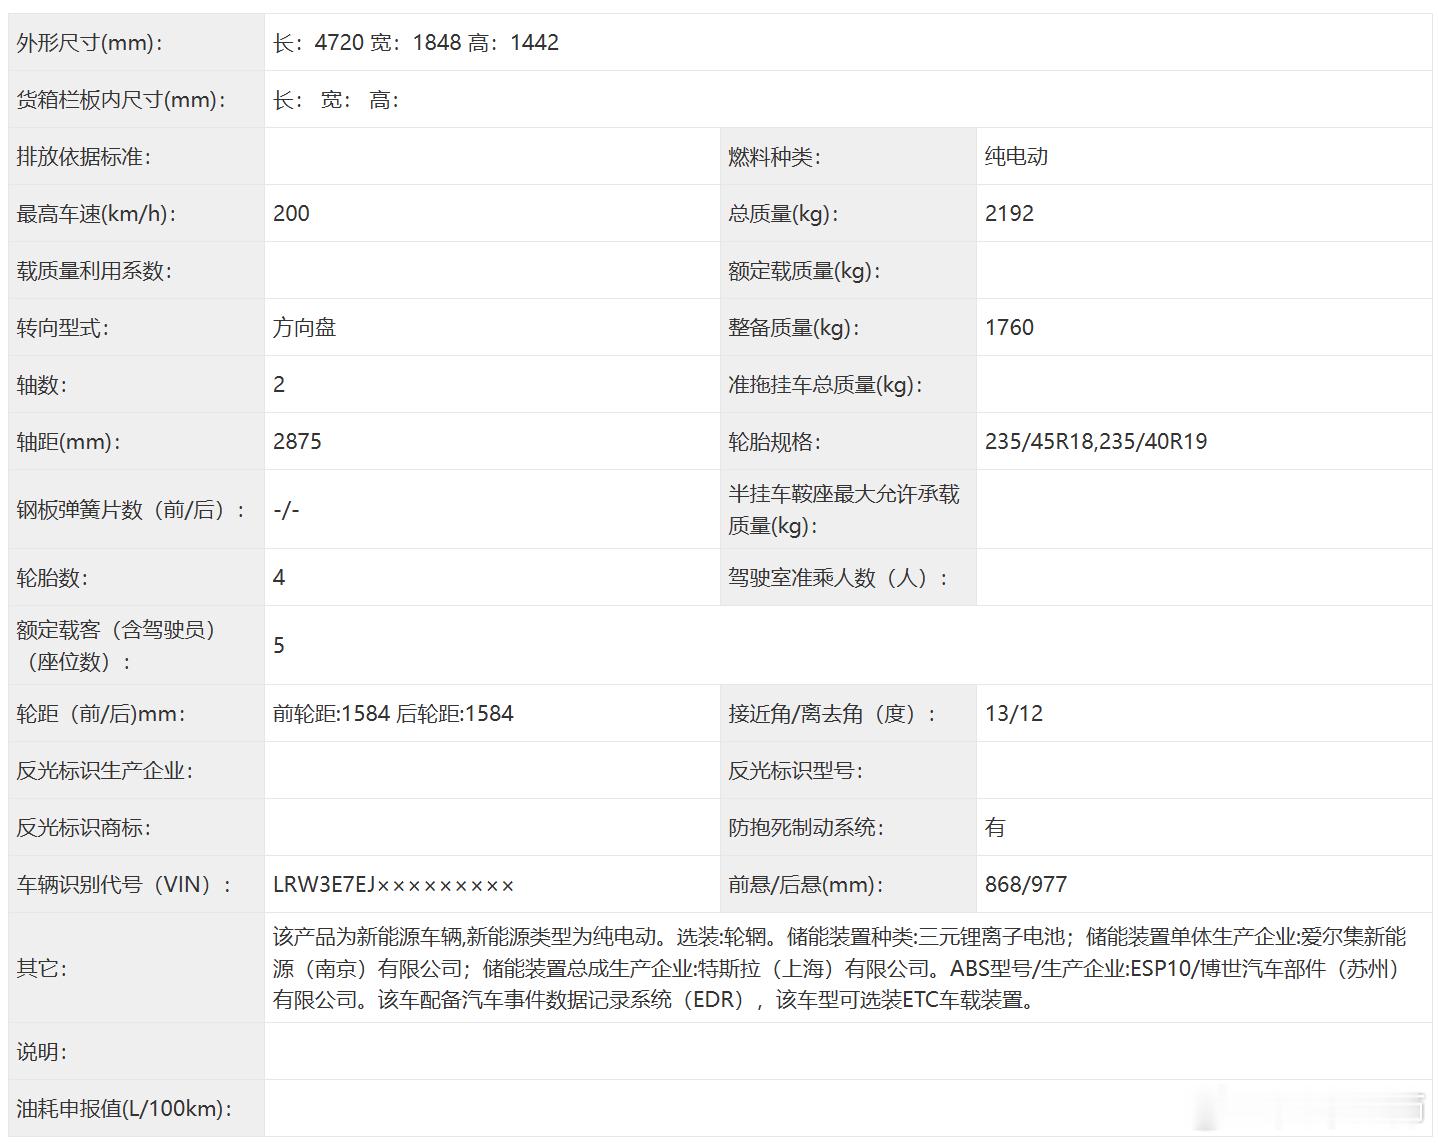Click the 轴距(mm) label
The image size is (1438, 1144).
pyautogui.click(x=68, y=442)
